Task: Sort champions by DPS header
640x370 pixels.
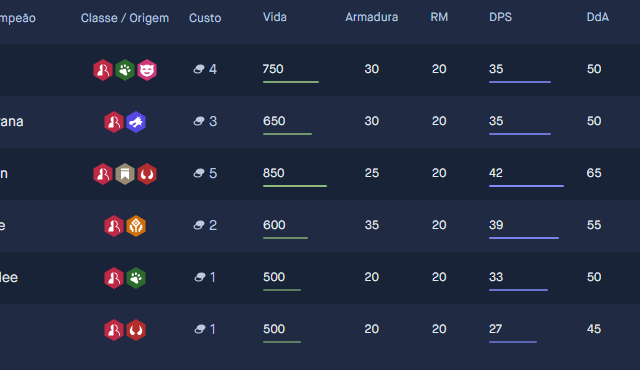Action: point(500,17)
